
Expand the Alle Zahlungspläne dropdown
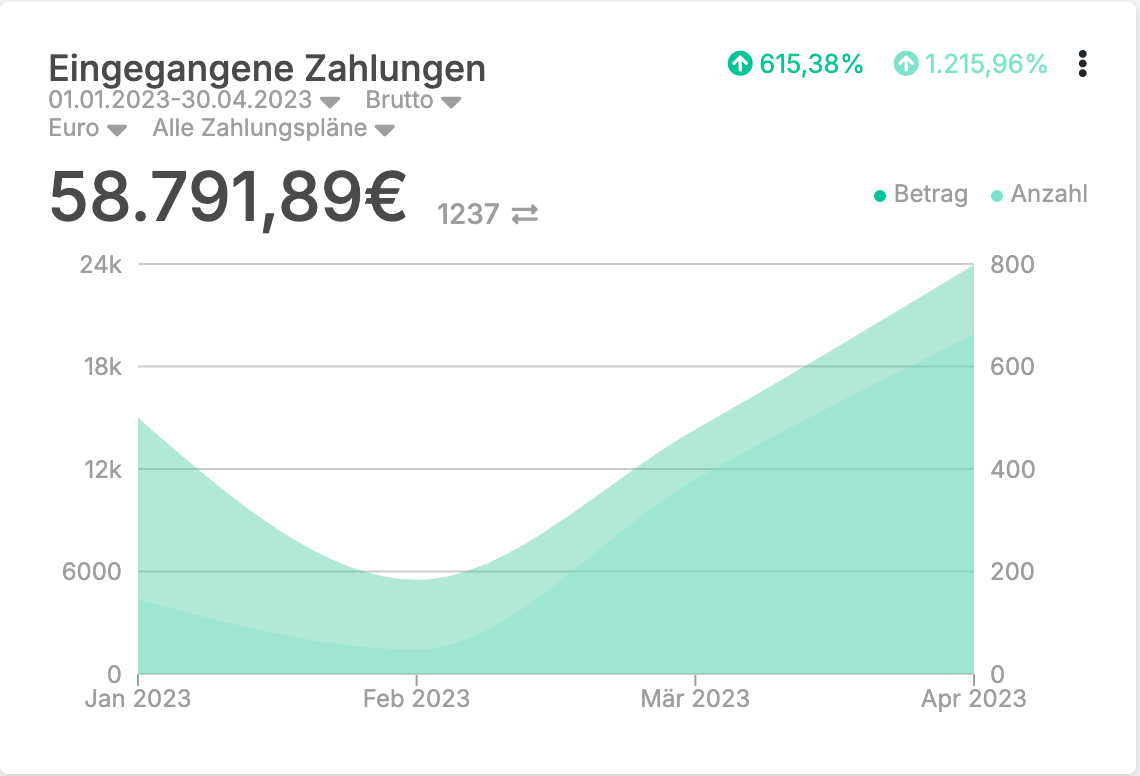[x=273, y=129]
